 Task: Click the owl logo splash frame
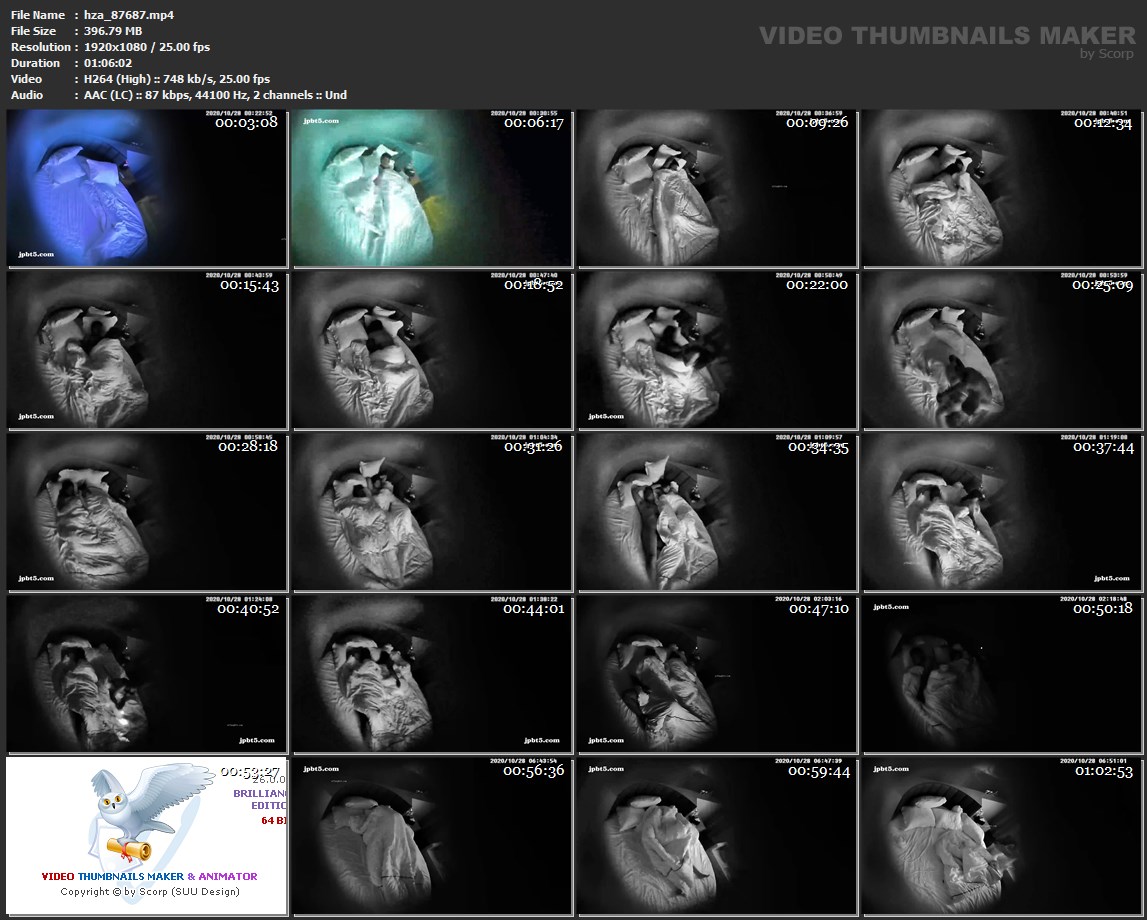(x=147, y=836)
